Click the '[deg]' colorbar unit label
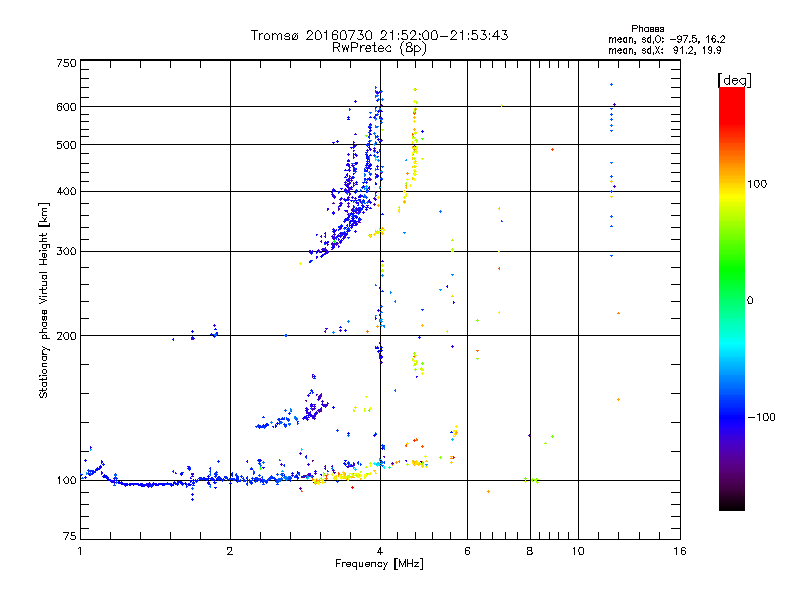 click(734, 80)
